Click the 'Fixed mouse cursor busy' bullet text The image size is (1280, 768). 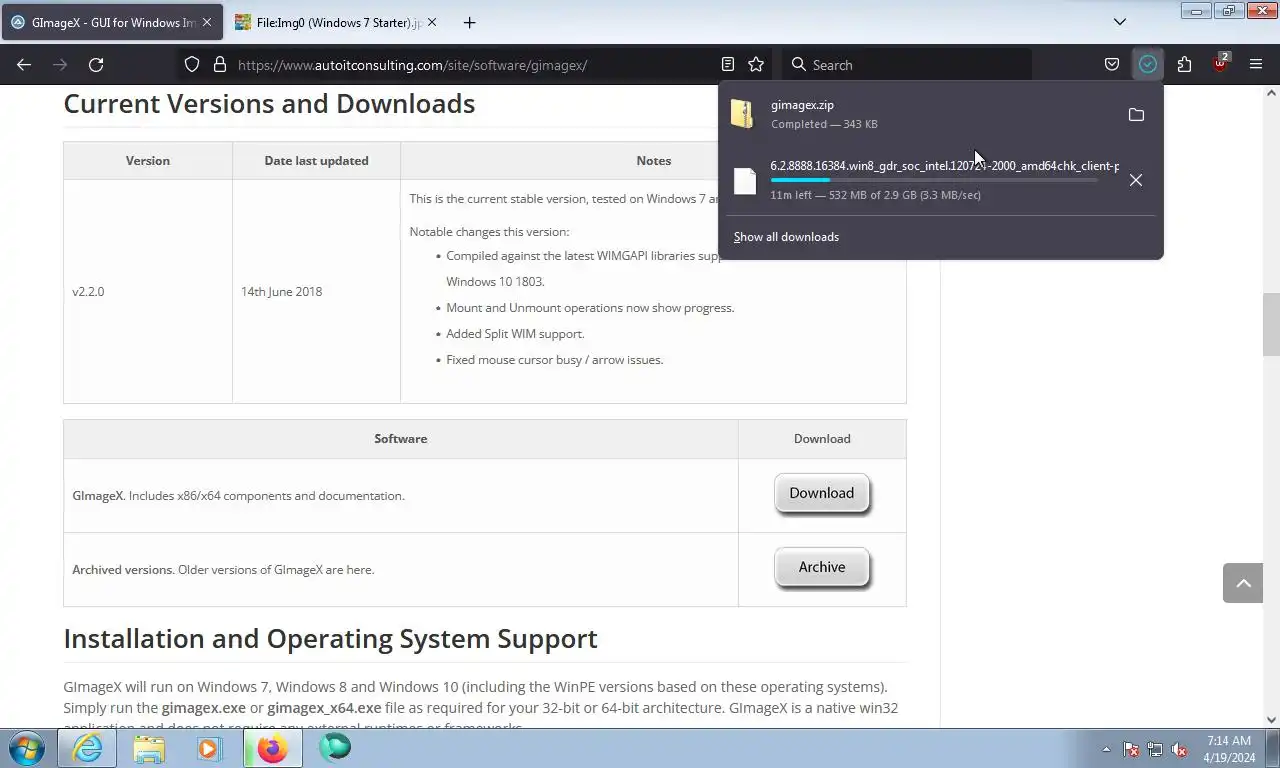click(x=555, y=360)
